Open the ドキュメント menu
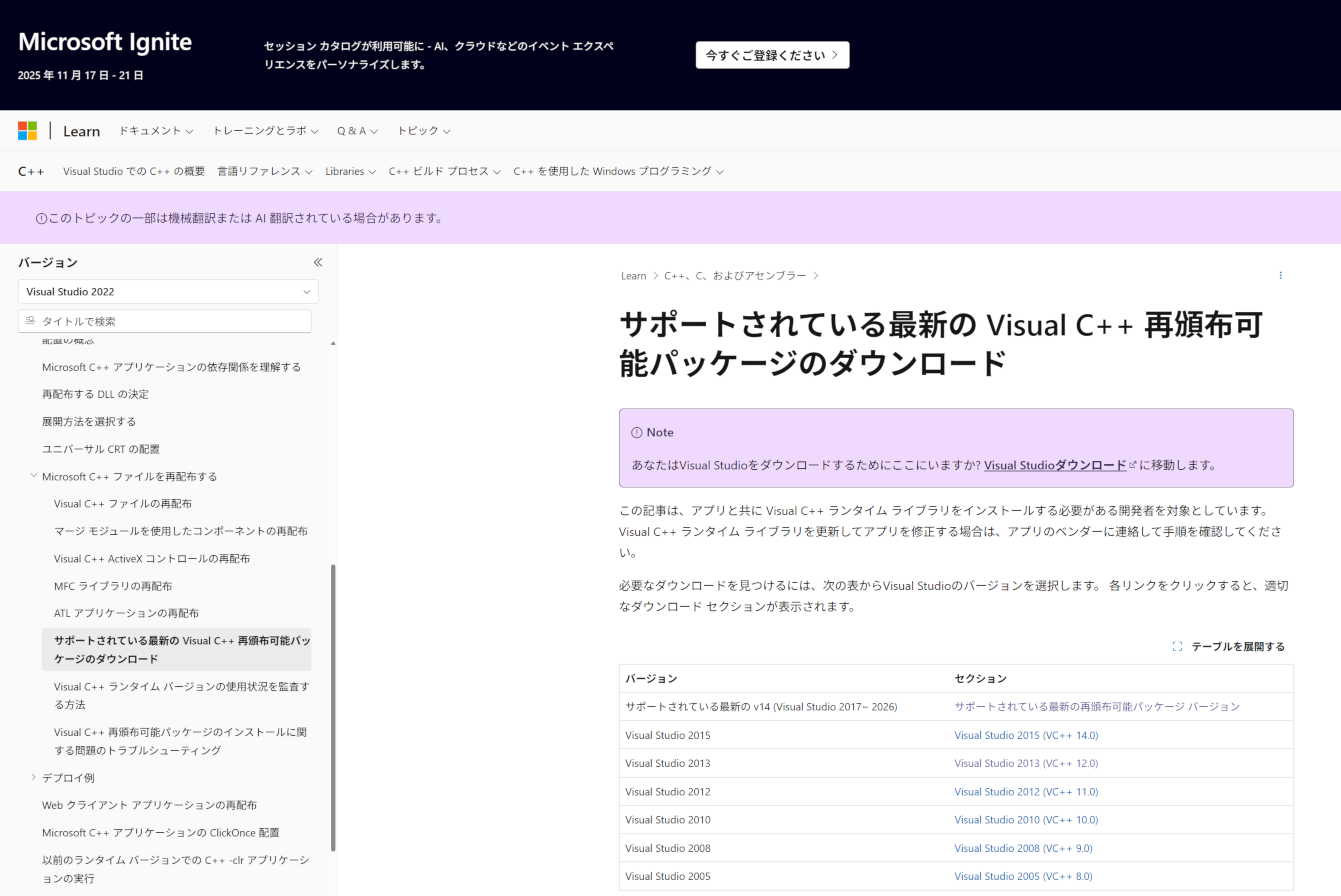 click(156, 131)
